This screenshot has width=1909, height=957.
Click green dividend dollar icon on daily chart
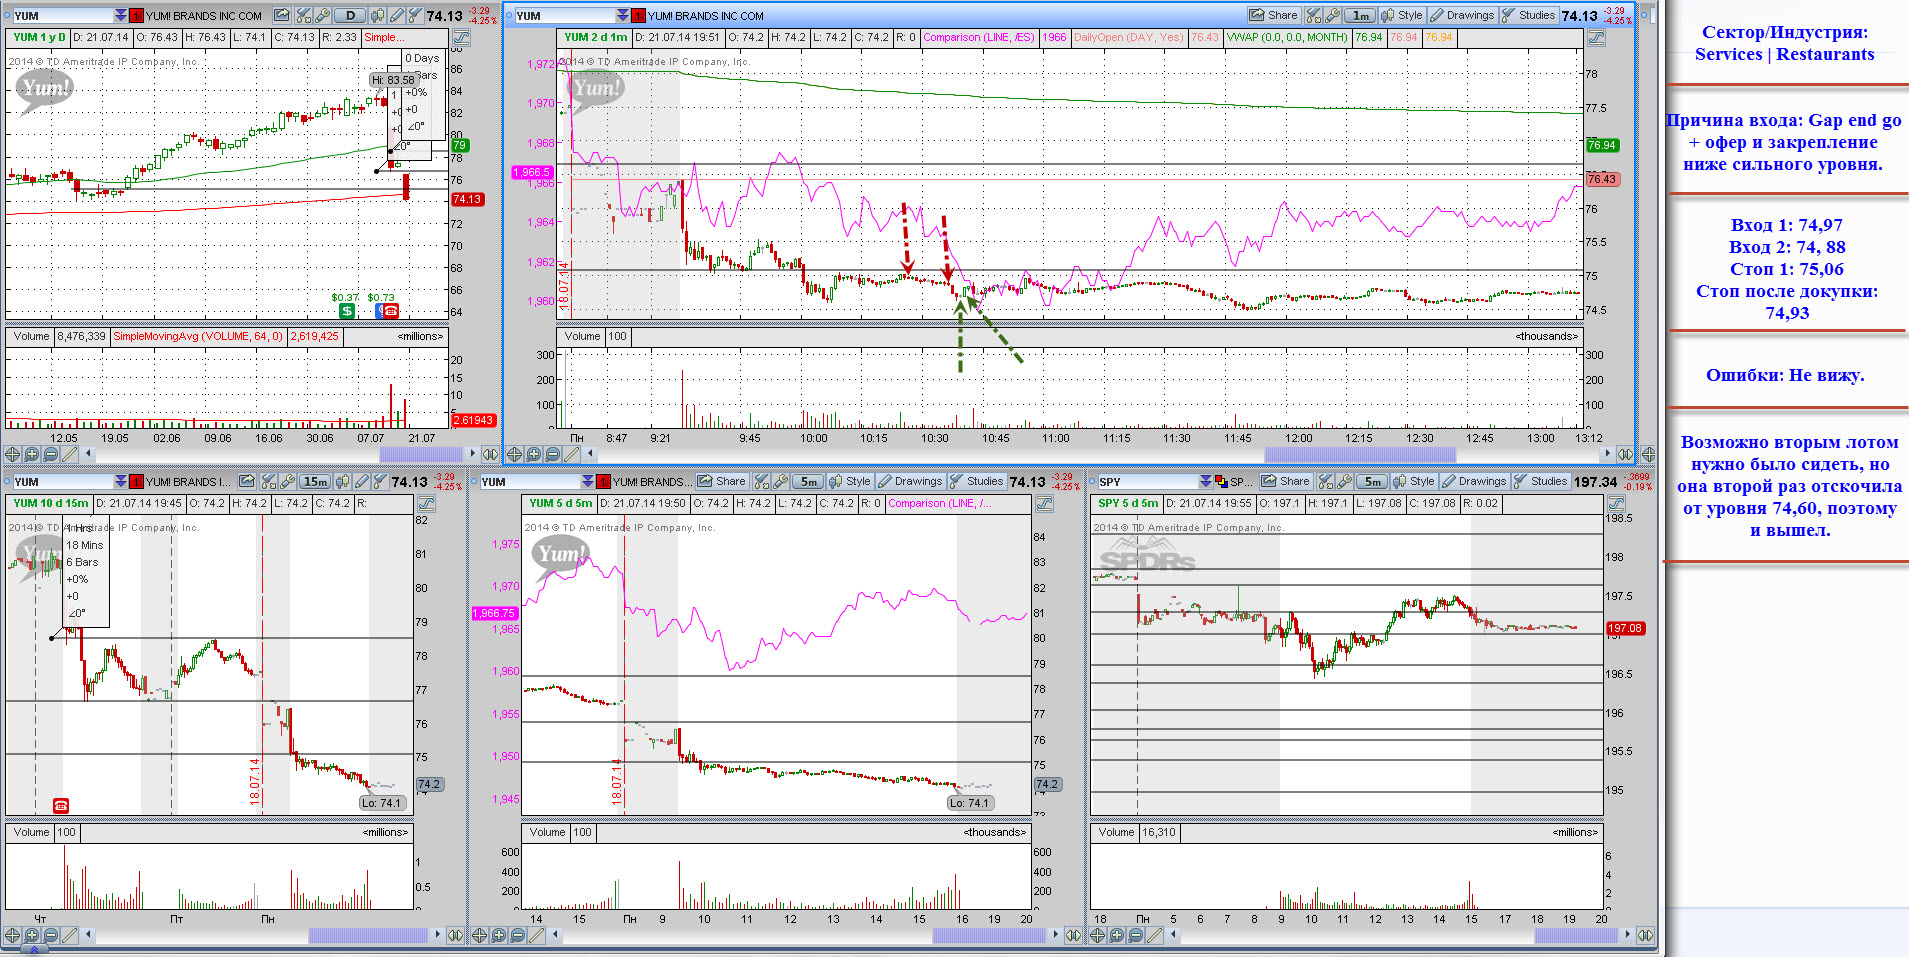[347, 311]
